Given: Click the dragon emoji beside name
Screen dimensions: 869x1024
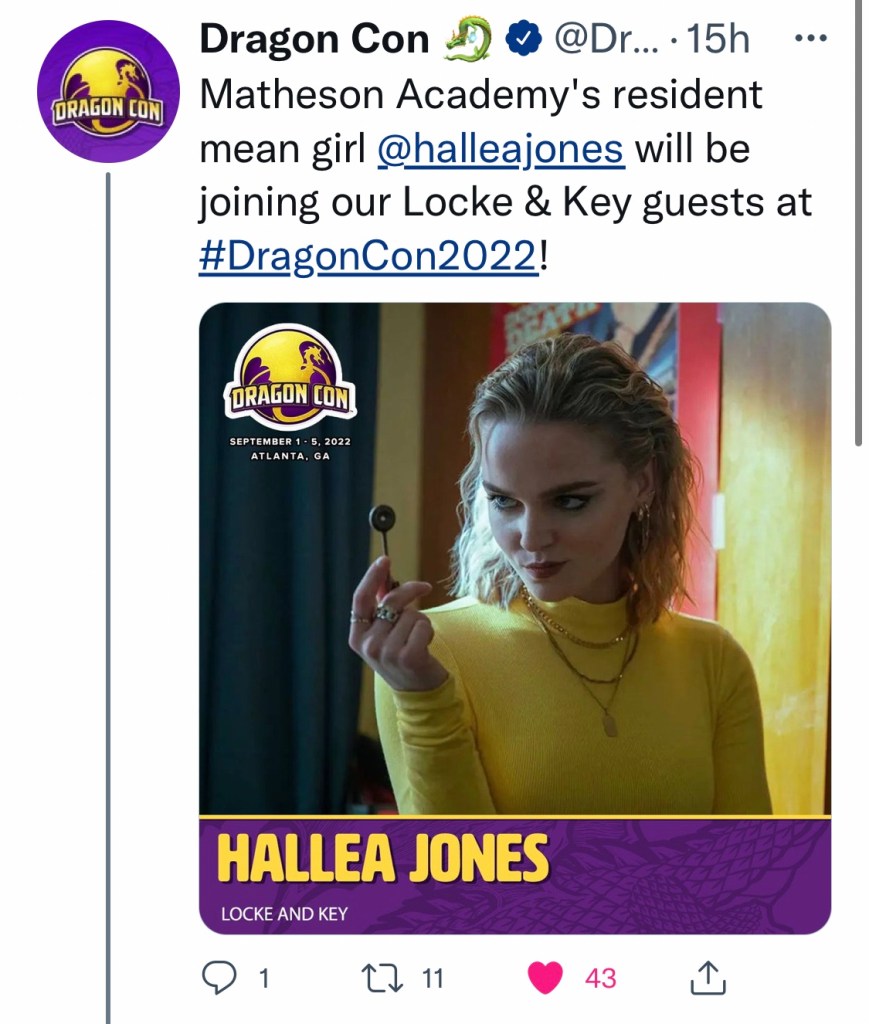Looking at the screenshot, I should pos(467,39).
